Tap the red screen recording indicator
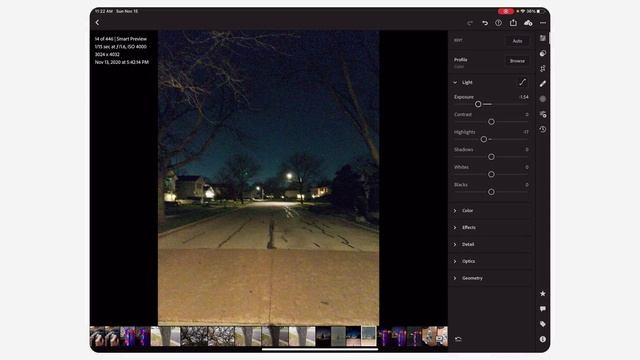Viewport: 640px width, 360px height. coord(505,11)
